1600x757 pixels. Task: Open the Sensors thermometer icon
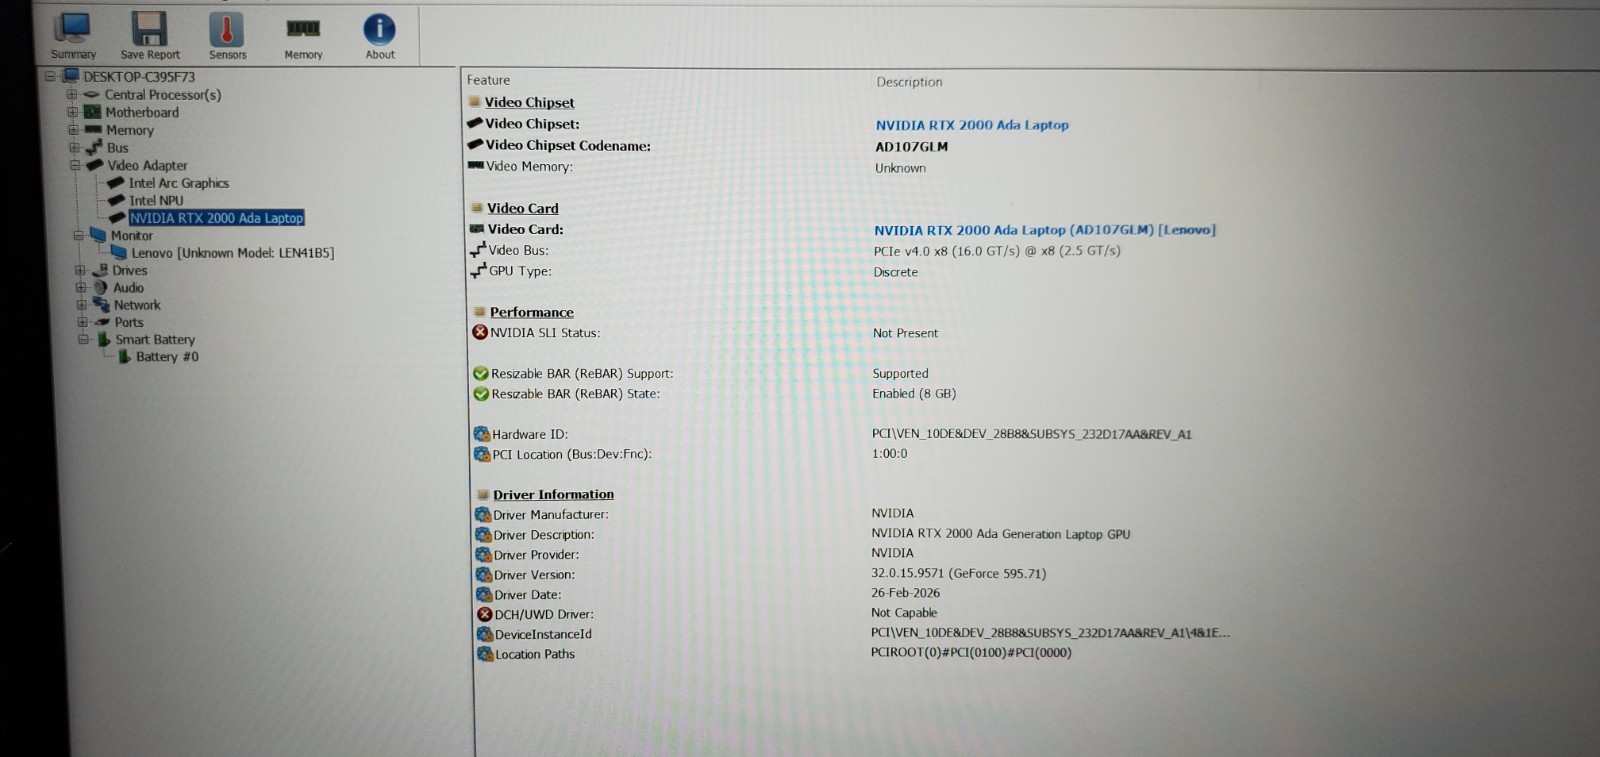[x=227, y=29]
